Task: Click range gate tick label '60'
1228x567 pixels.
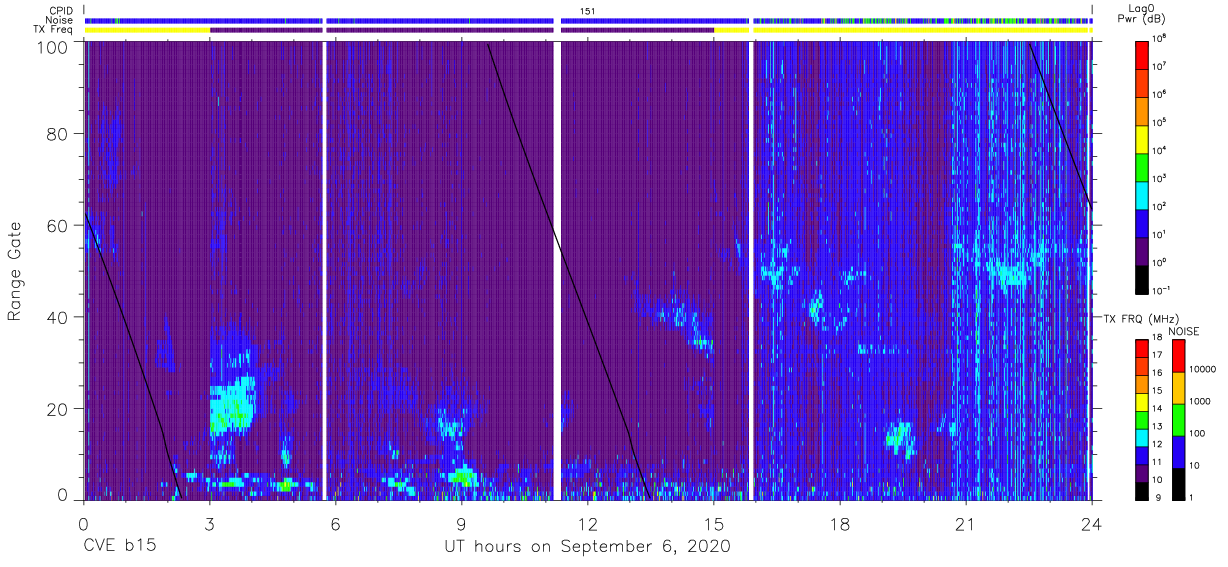Action: pyautogui.click(x=57, y=226)
